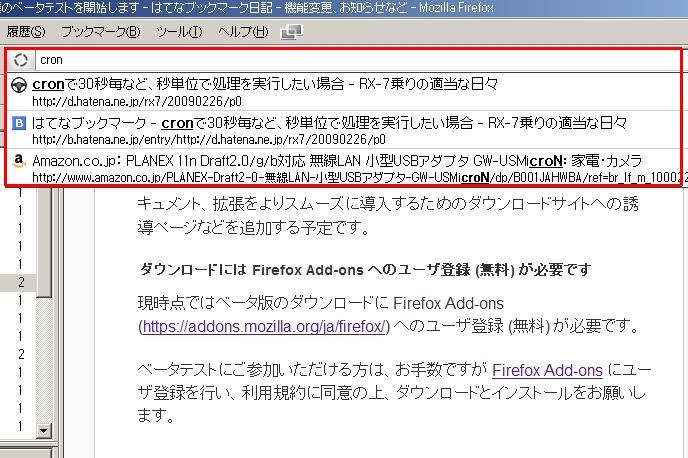Open the ブックマーク(B) bookmarks menu
Image resolution: width=688 pixels, height=458 pixels.
click(x=100, y=32)
